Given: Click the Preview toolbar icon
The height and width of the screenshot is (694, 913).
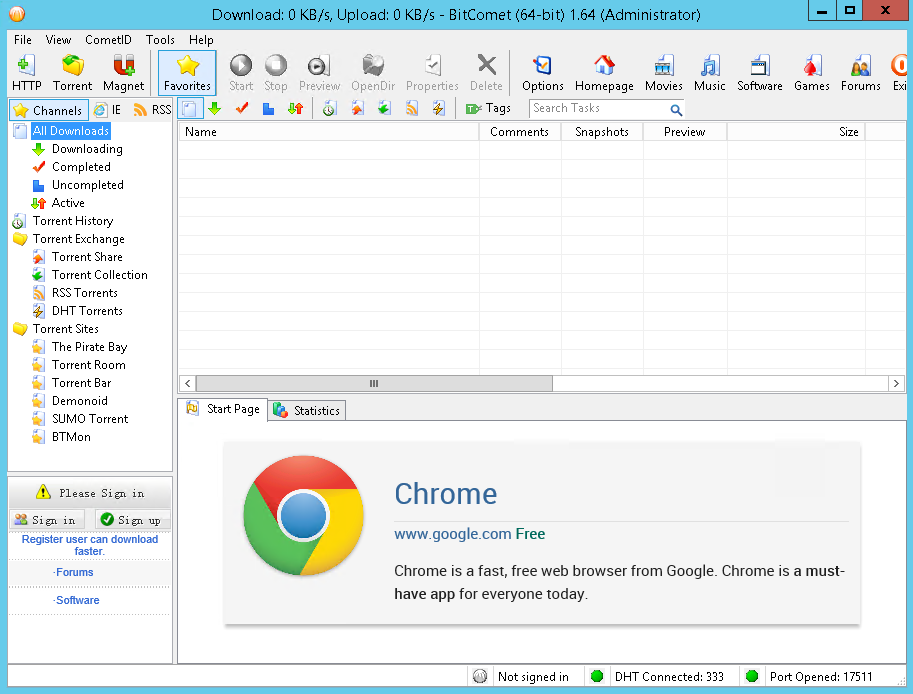Looking at the screenshot, I should click(319, 73).
